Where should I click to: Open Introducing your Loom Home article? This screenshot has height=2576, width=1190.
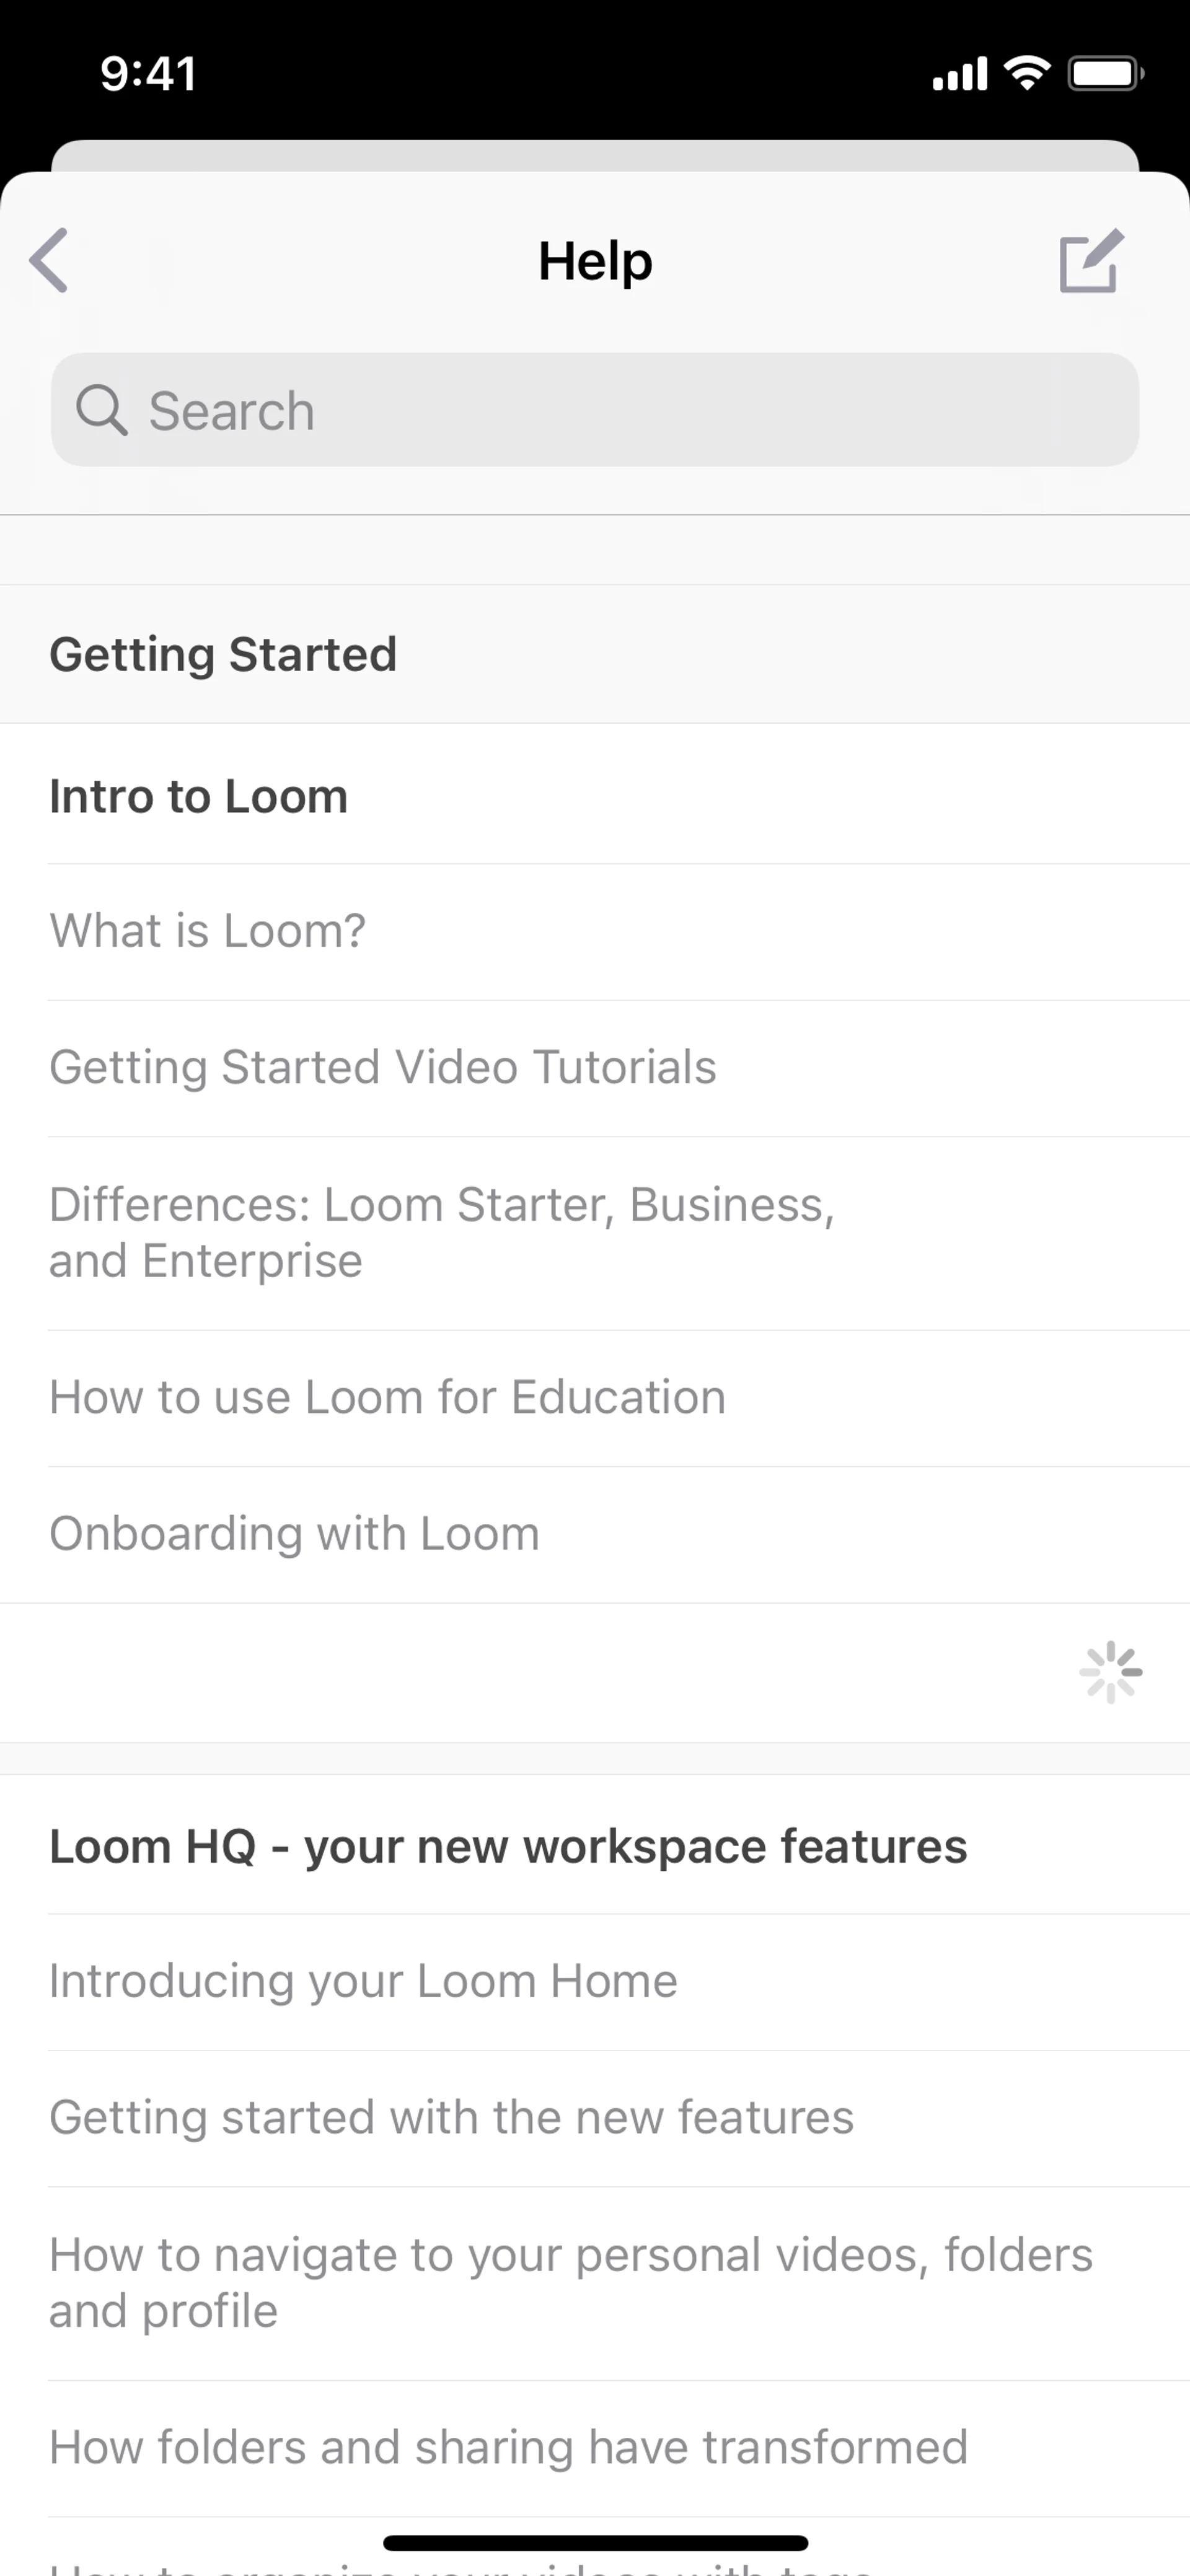click(364, 1981)
